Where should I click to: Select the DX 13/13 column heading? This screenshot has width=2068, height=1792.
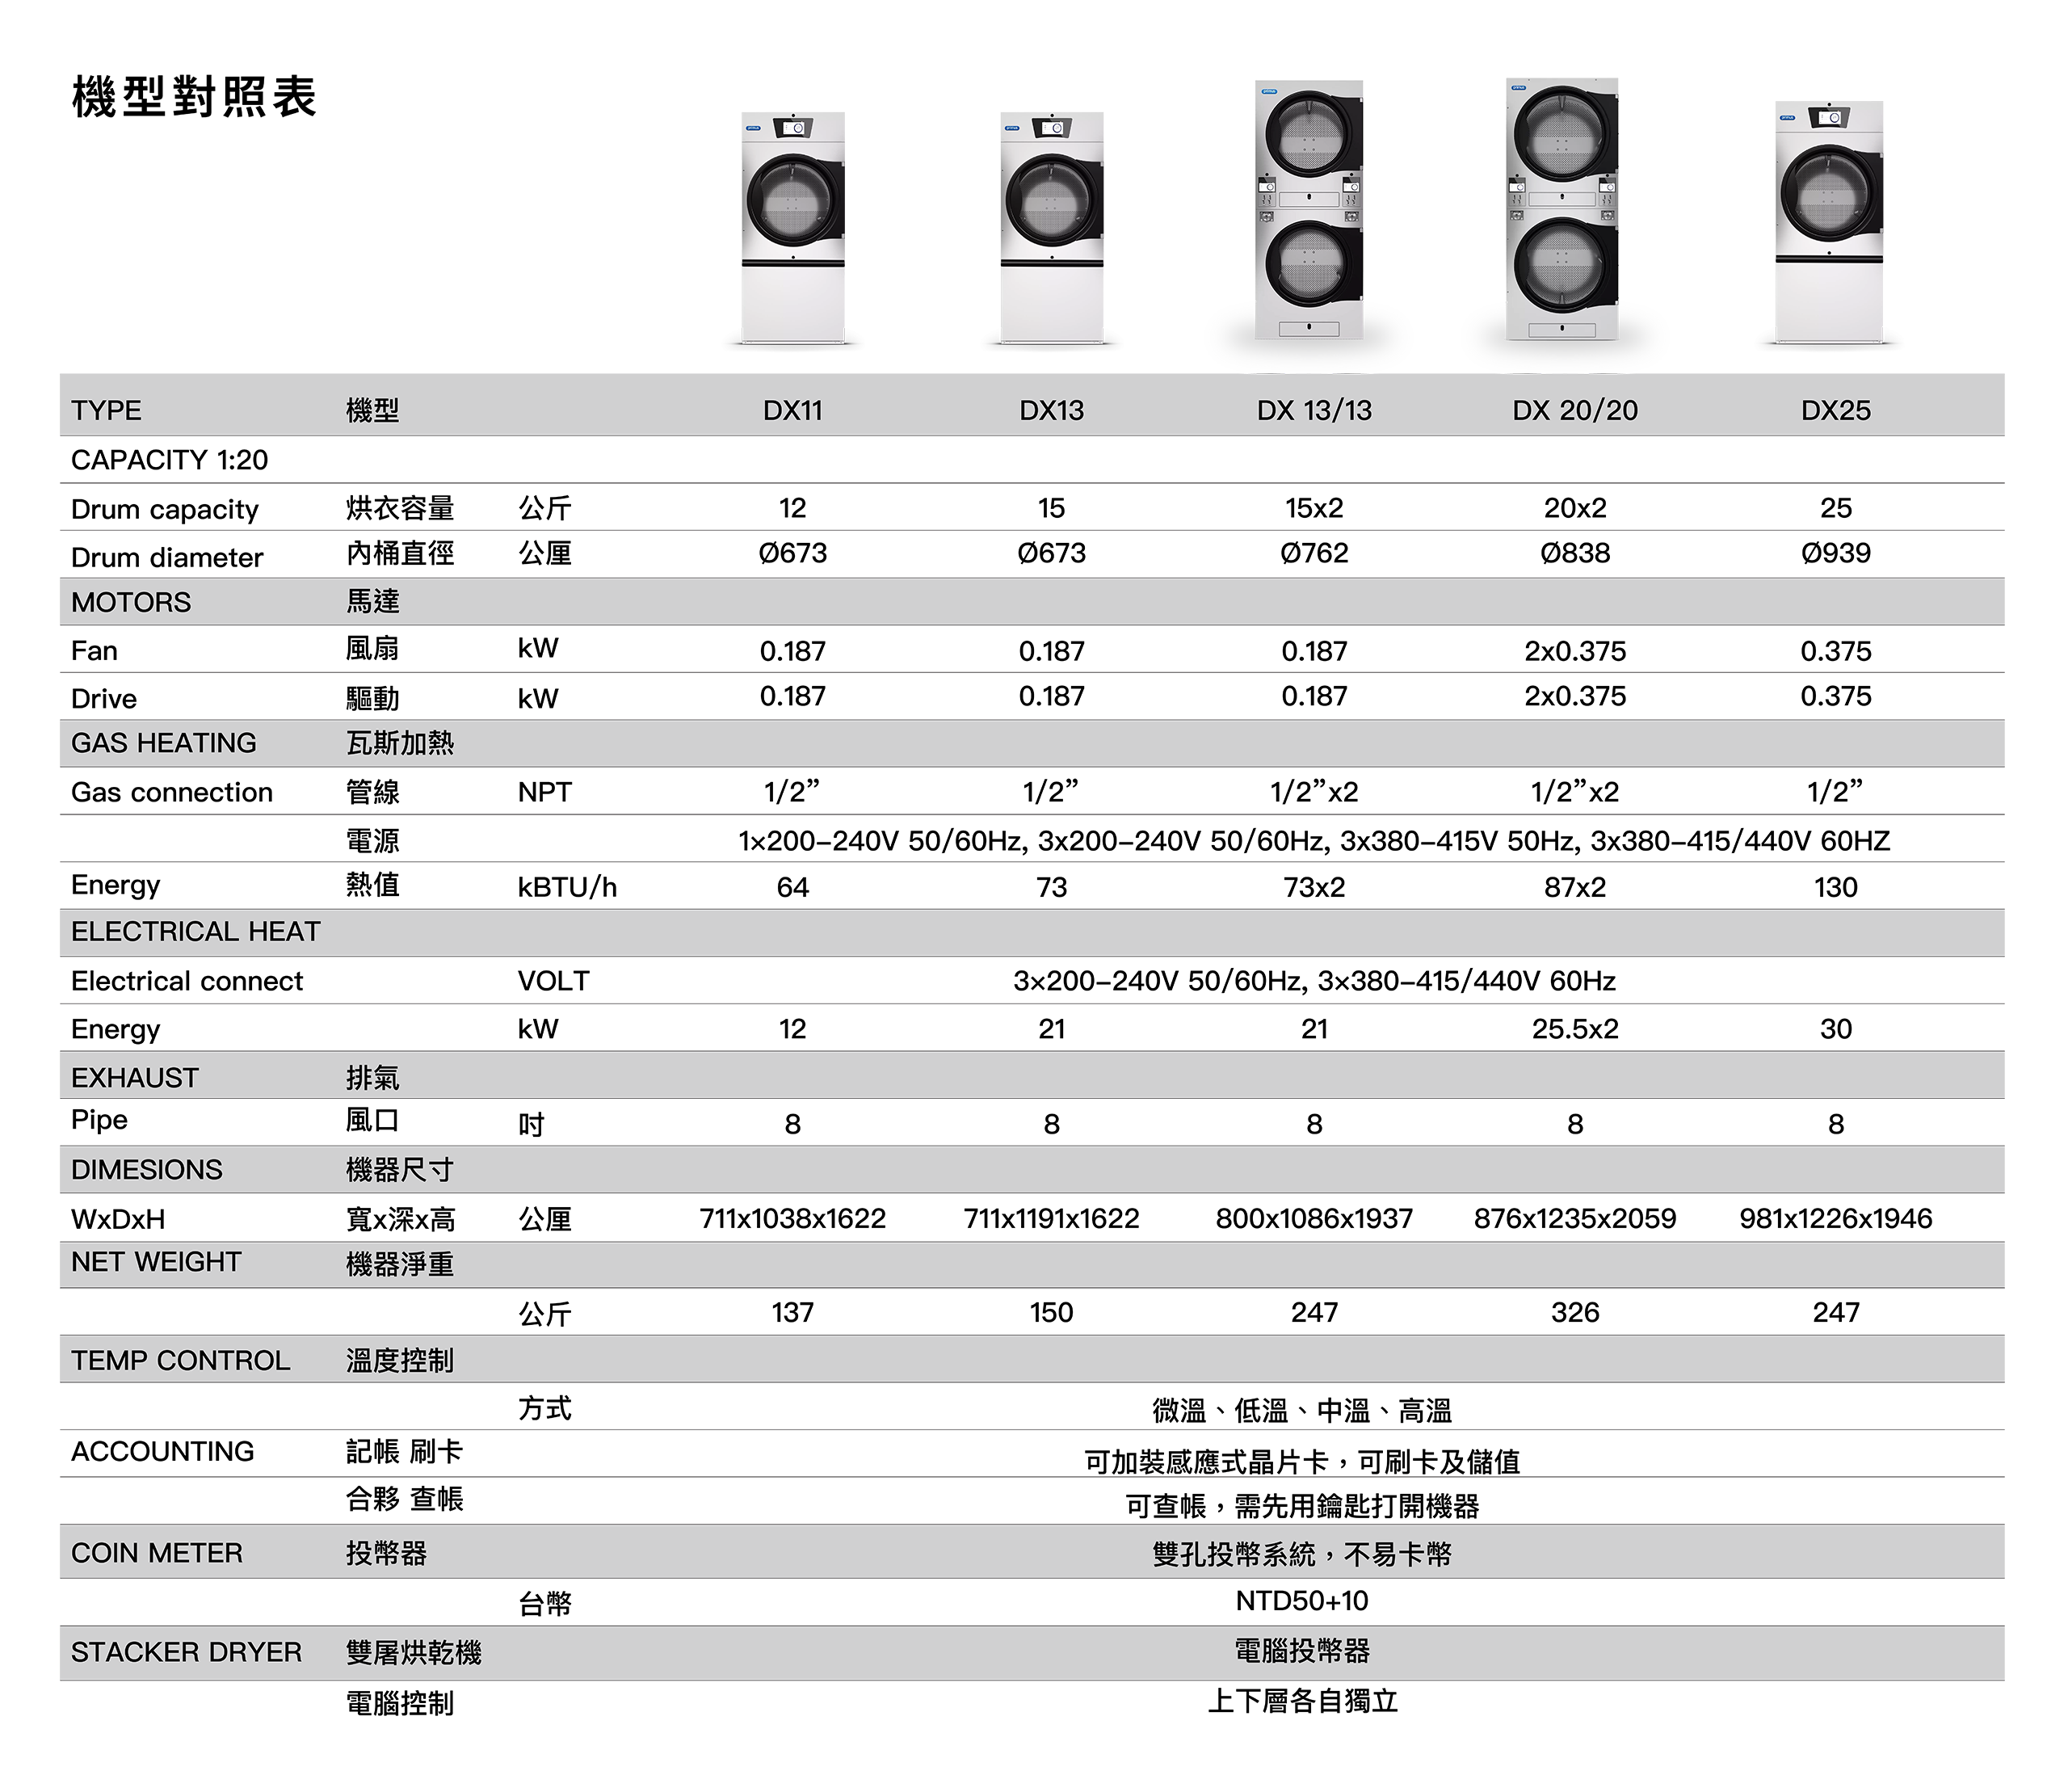[1314, 410]
